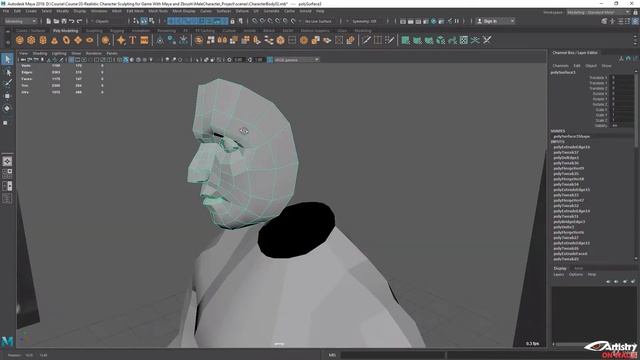Toggle Select by object type mode
This screenshot has width=640, height=360.
click(x=144, y=21)
